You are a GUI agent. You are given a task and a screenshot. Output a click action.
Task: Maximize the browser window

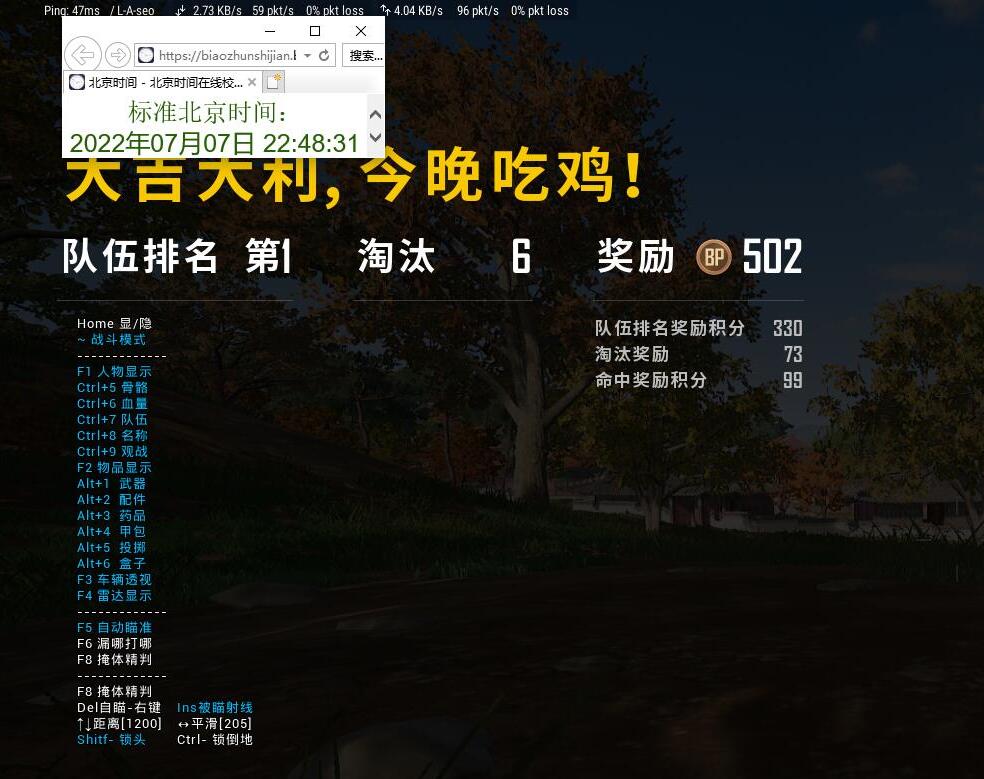pos(315,31)
